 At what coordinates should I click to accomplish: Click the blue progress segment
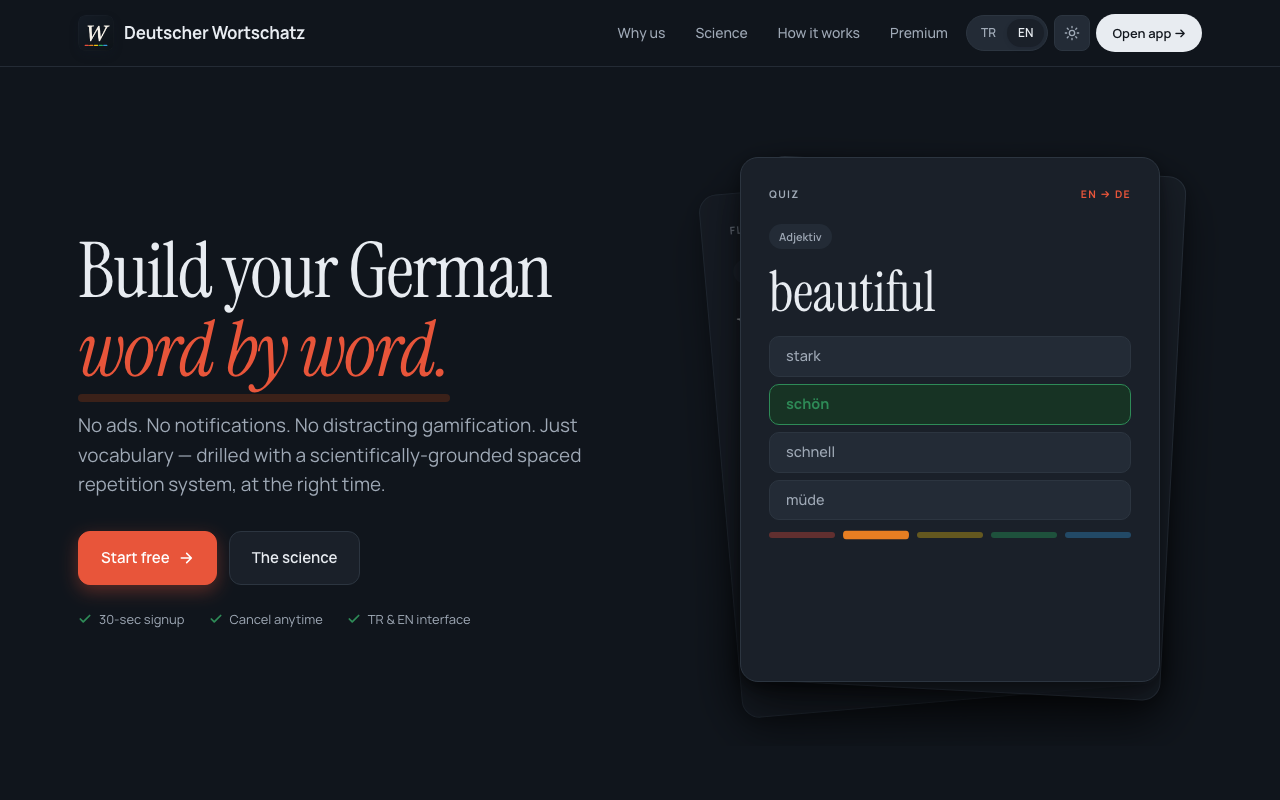click(1098, 535)
